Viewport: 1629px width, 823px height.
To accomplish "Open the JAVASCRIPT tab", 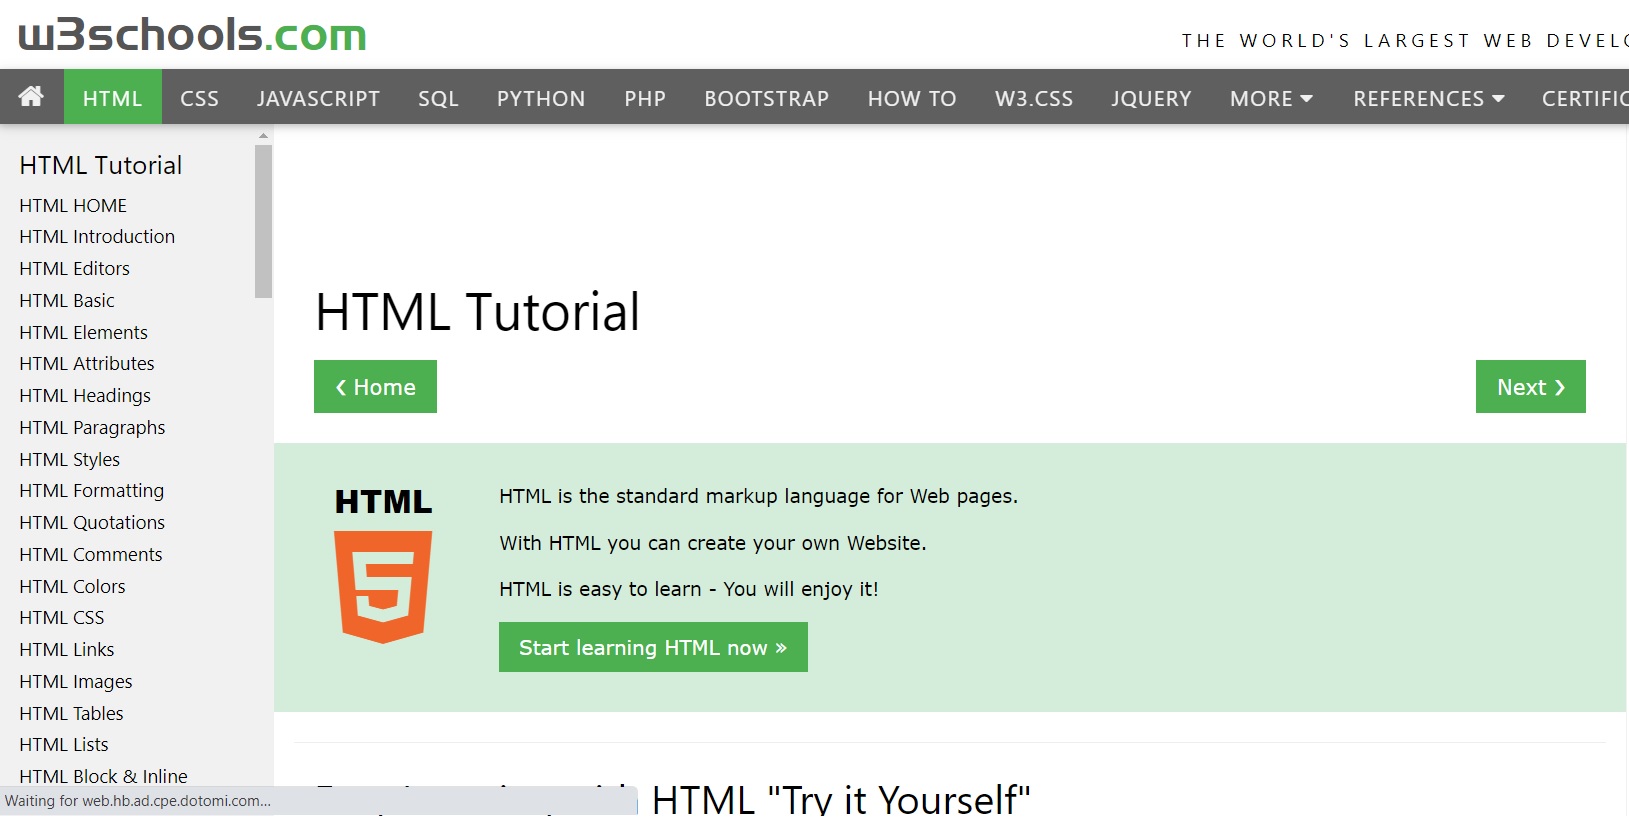I will coord(318,98).
